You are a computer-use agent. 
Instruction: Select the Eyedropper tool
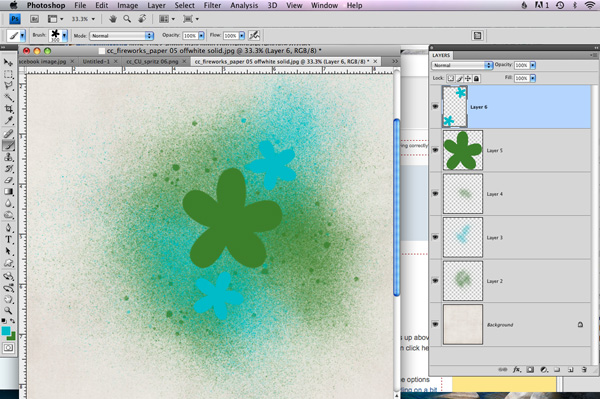tap(8, 121)
